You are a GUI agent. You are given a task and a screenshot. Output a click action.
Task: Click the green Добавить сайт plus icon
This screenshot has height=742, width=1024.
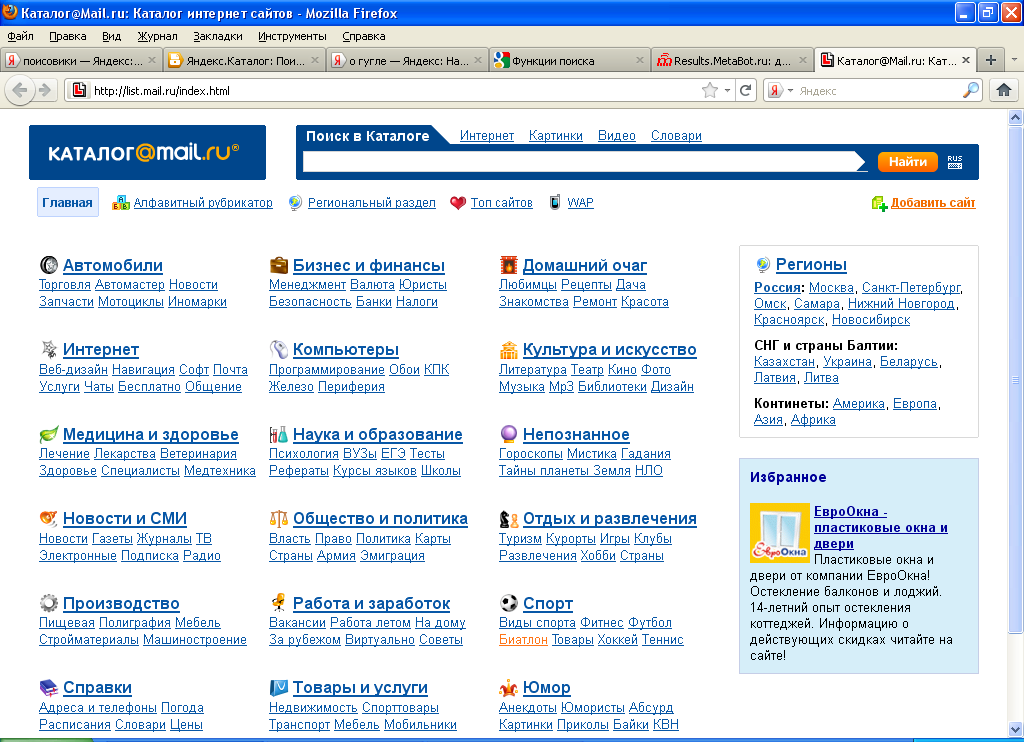879,204
